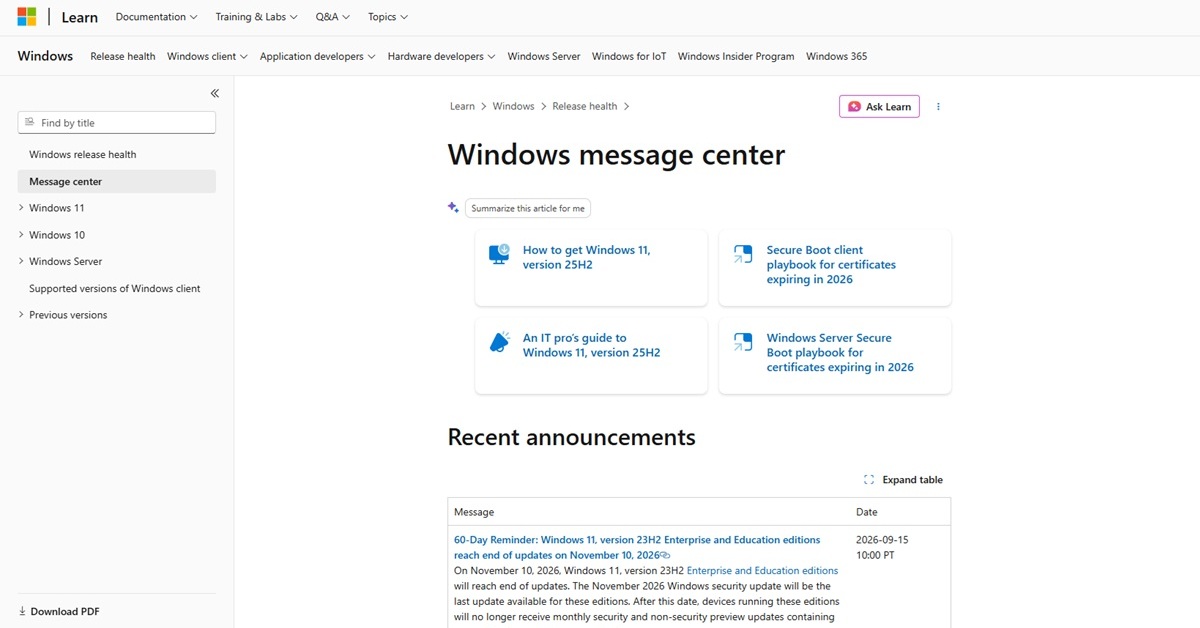1200x628 pixels.
Task: Expand the Windows 10 tree node
Action: coord(21,235)
